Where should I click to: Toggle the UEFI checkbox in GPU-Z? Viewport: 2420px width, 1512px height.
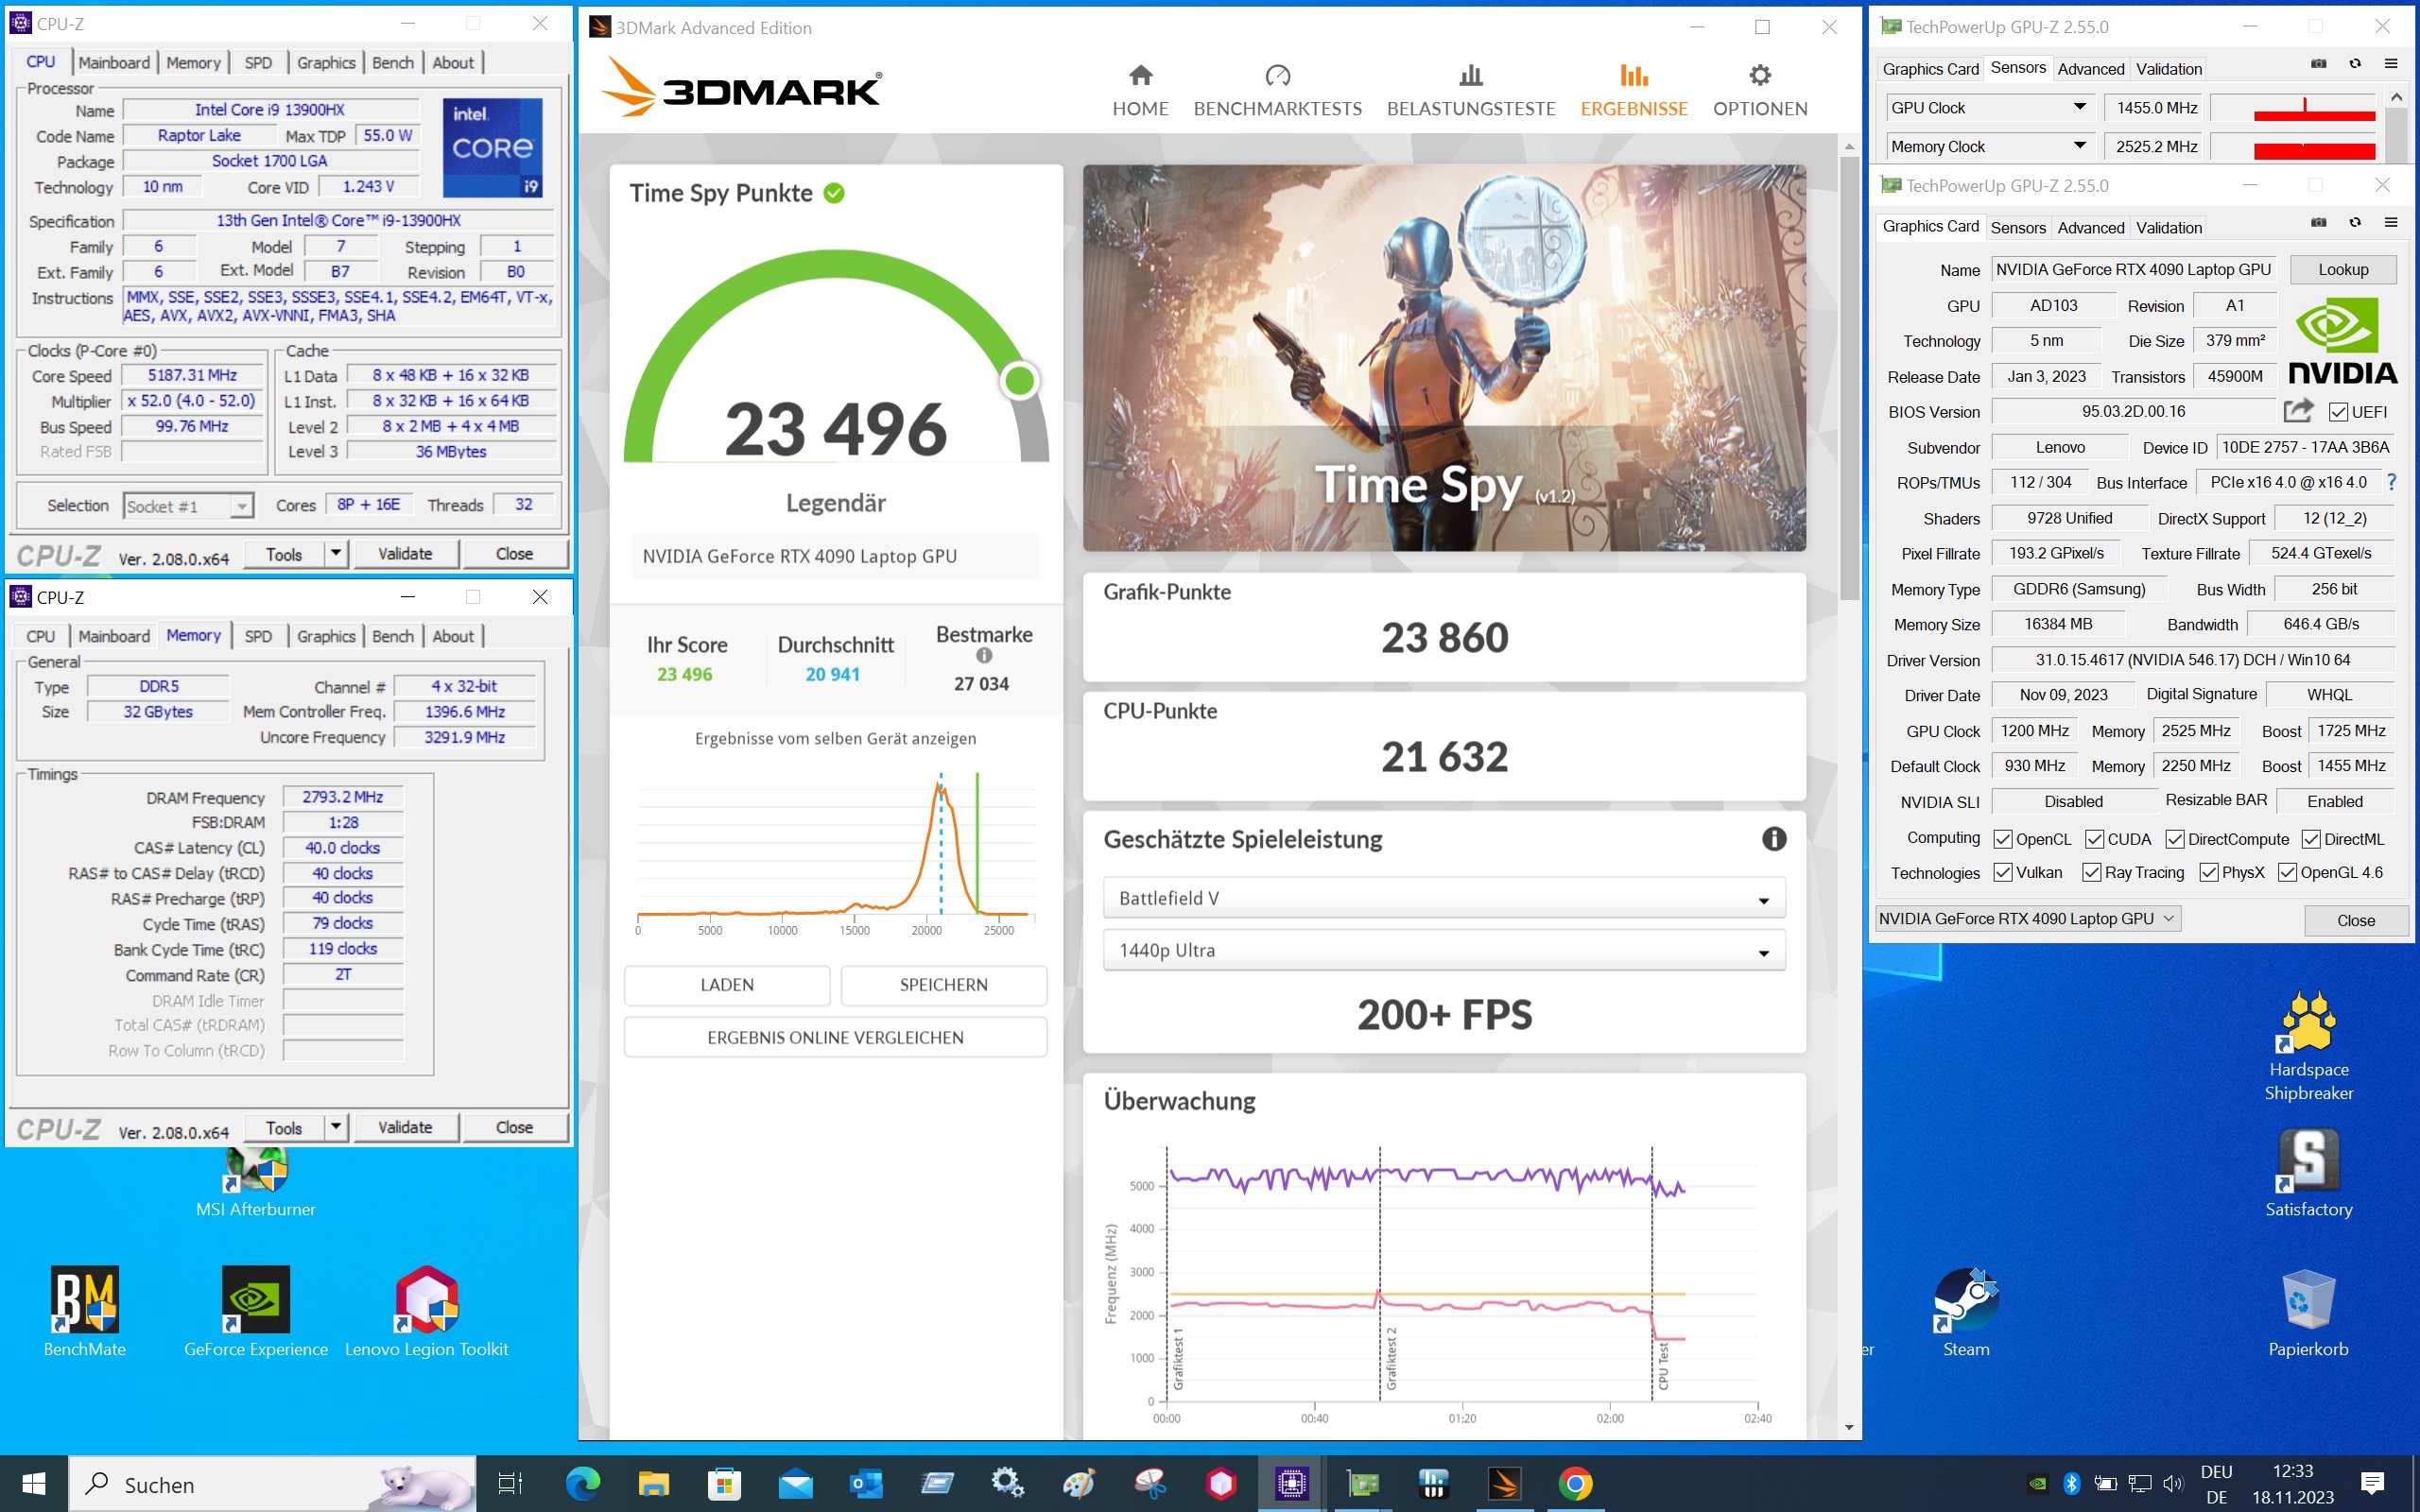click(x=2338, y=412)
